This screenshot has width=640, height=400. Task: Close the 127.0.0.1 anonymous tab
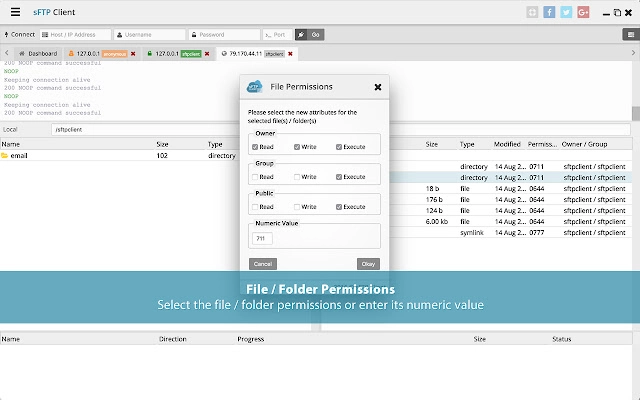coord(133,54)
